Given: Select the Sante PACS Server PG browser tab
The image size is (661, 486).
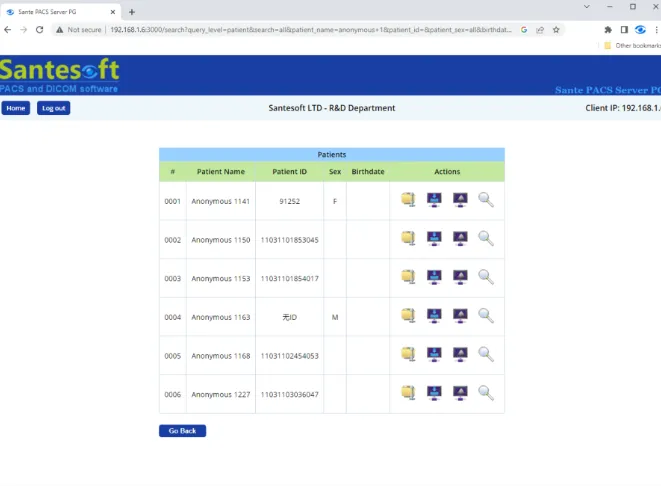Looking at the screenshot, I should click(61, 12).
